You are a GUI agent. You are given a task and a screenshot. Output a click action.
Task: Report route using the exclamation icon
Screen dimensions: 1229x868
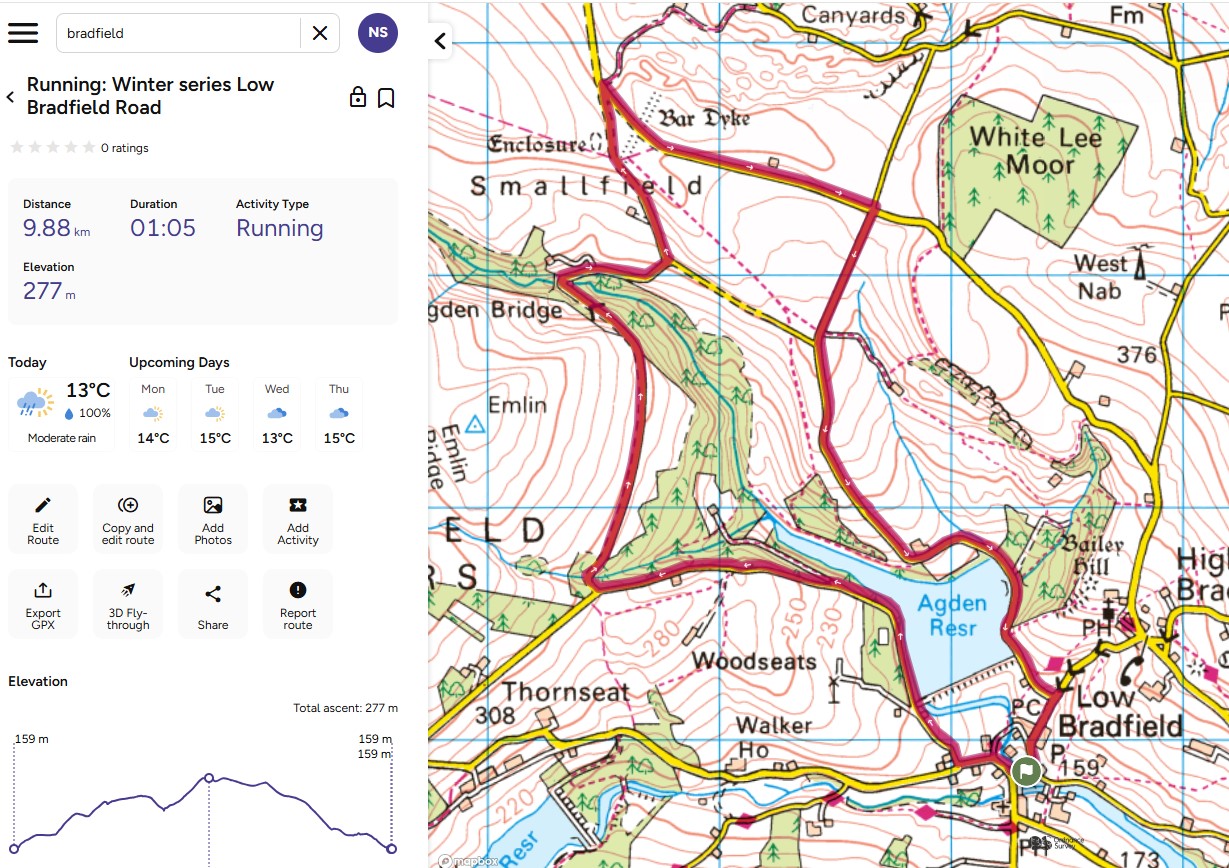coord(298,604)
